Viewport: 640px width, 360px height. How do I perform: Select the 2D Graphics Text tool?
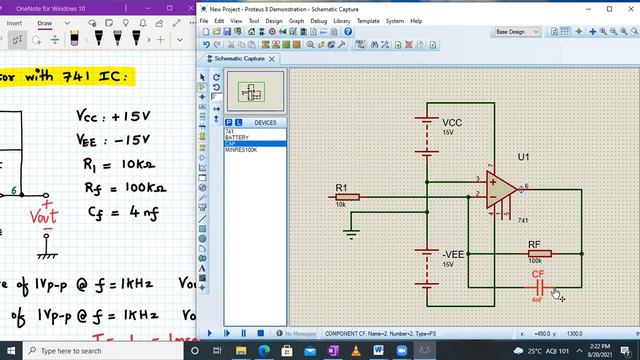[x=202, y=269]
